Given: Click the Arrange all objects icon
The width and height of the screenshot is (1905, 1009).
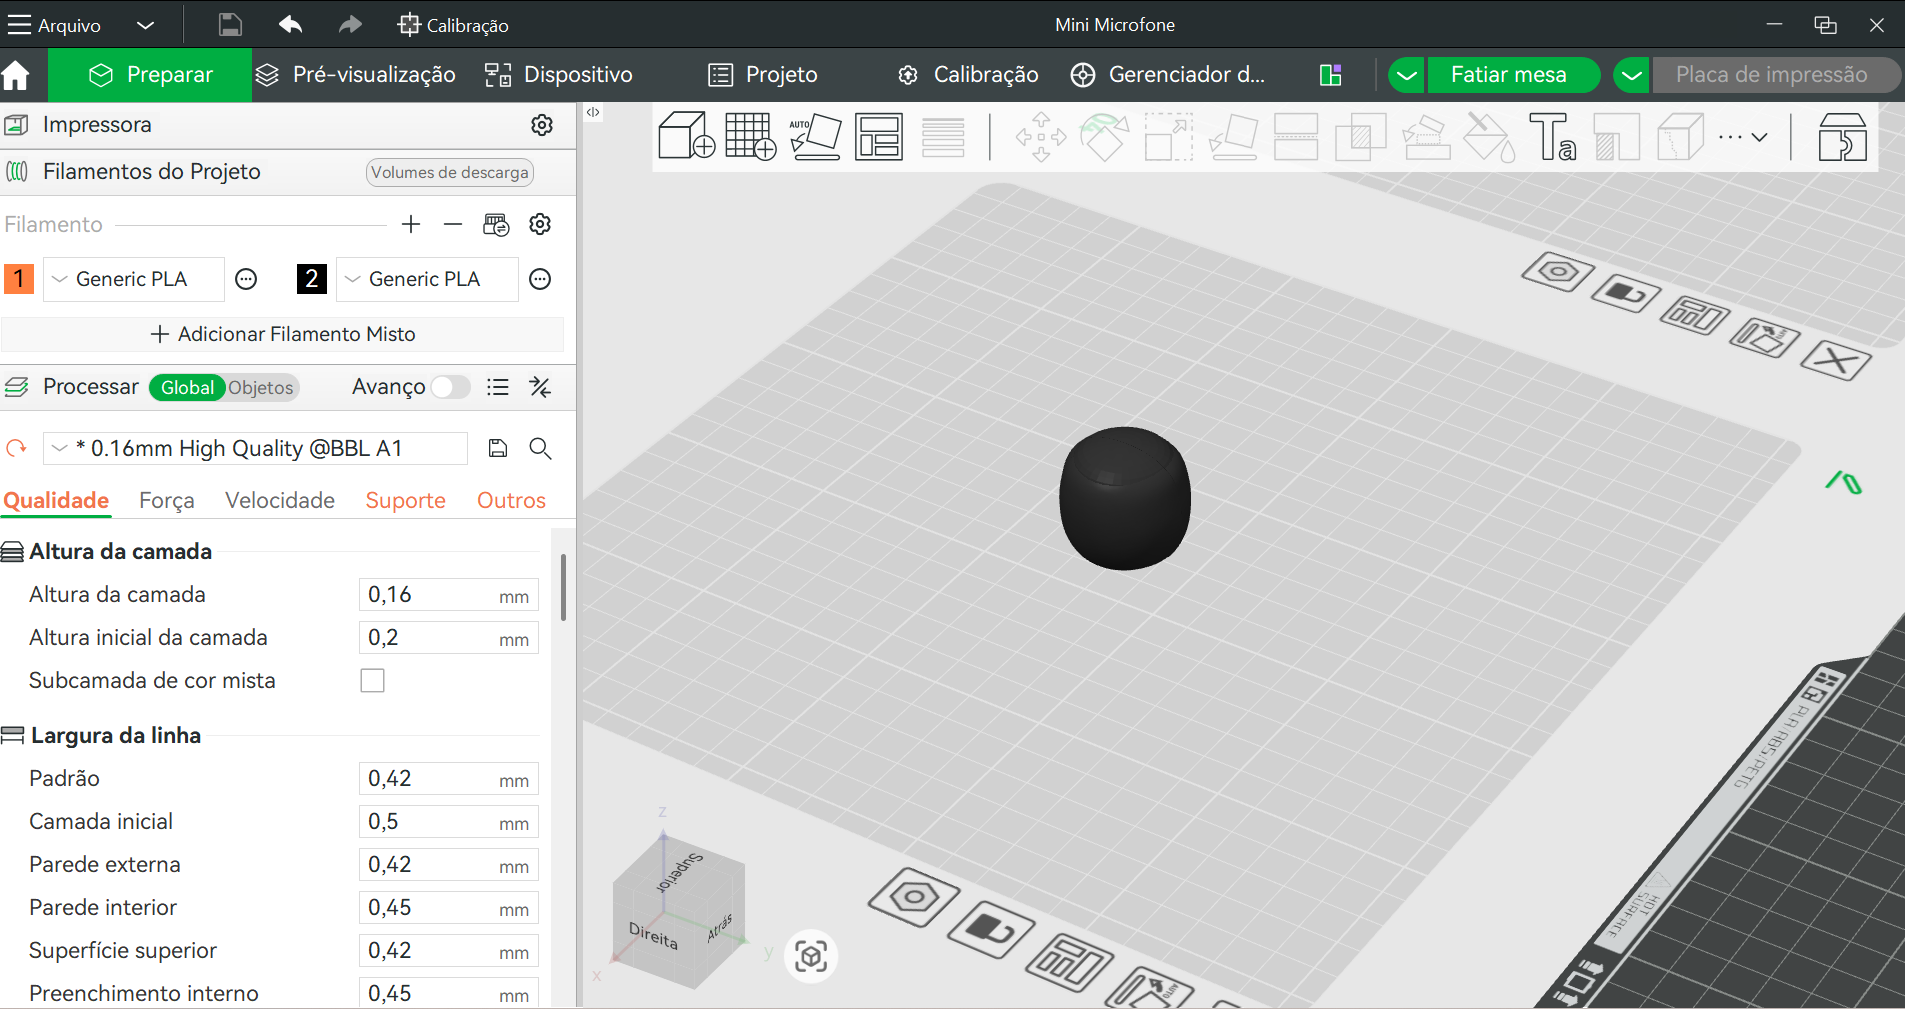Looking at the screenshot, I should point(879,136).
